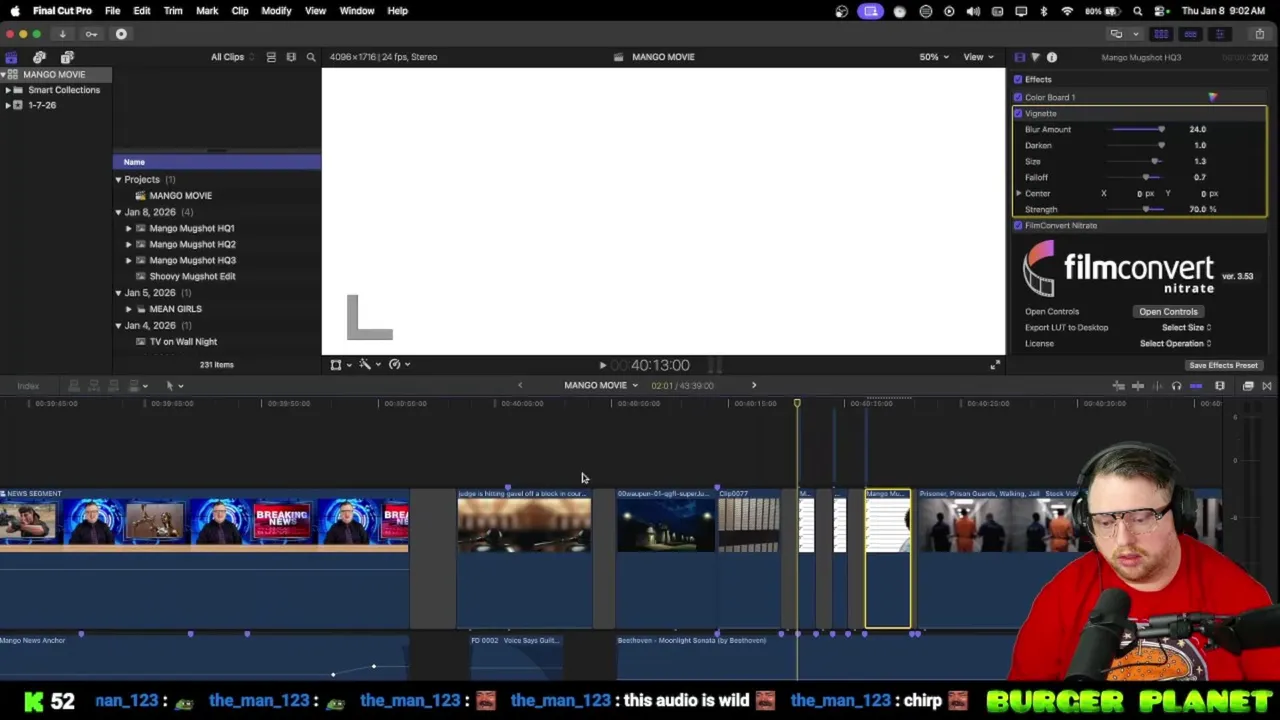Open the Effects browser icon
The image size is (1280, 720).
coord(1248,386)
